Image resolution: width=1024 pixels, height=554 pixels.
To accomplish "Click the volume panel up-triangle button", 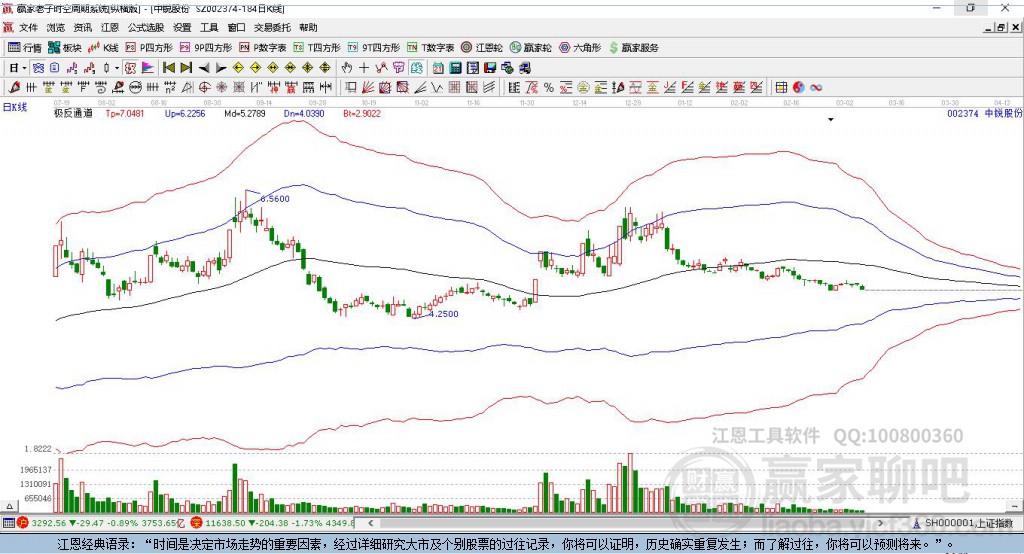I will coord(9,506).
